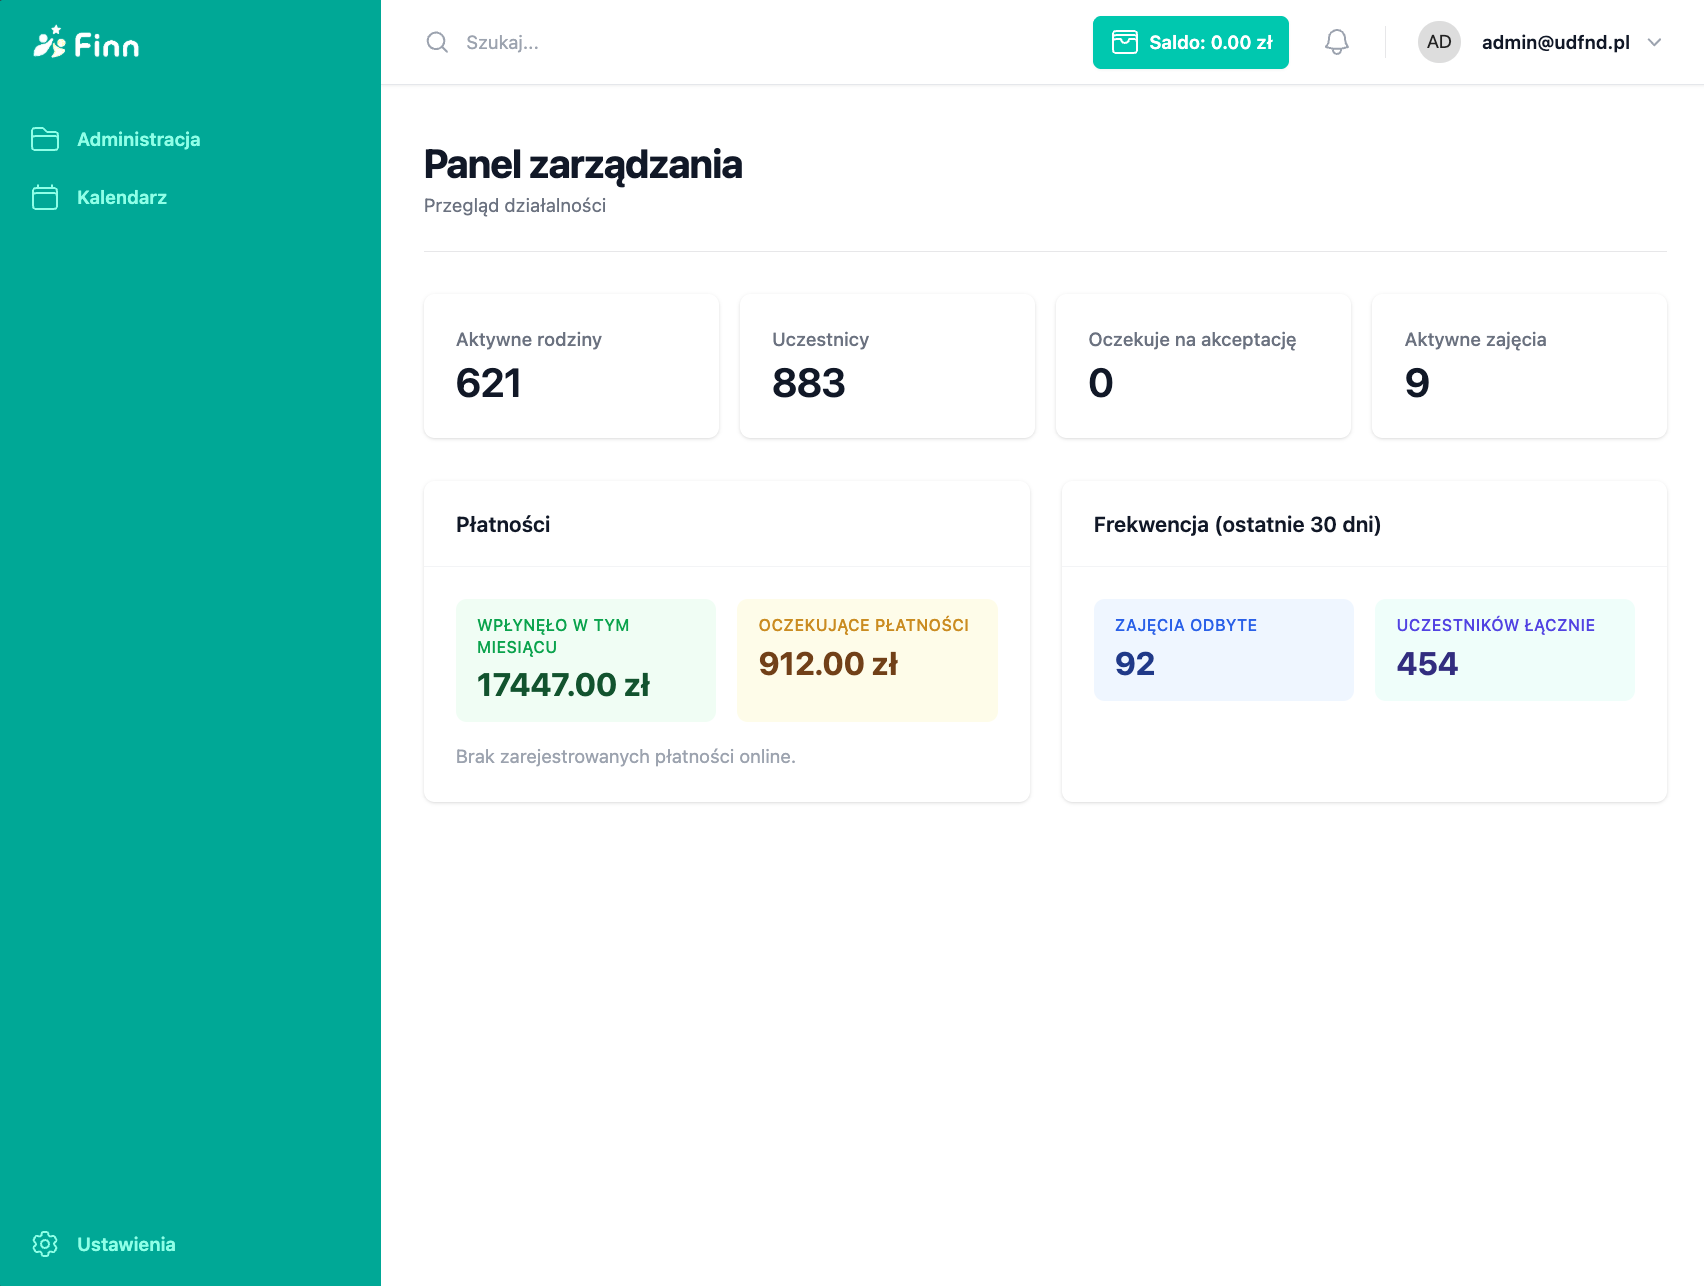Click the Oczekujące płatności tile

coord(867,660)
